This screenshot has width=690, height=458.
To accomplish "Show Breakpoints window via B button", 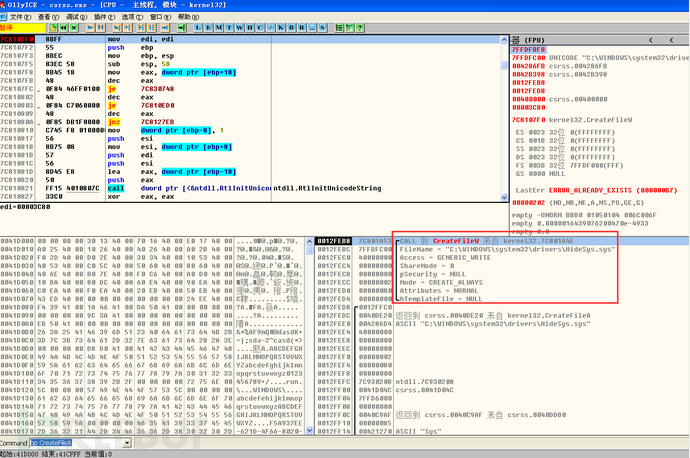I will pos(291,28).
